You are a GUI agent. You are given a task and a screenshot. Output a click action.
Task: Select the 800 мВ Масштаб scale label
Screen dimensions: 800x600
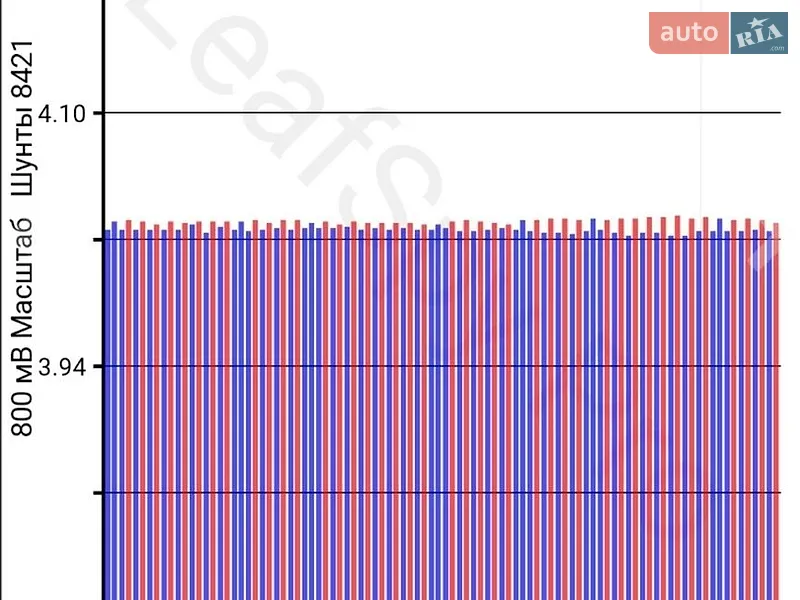click(x=22, y=328)
